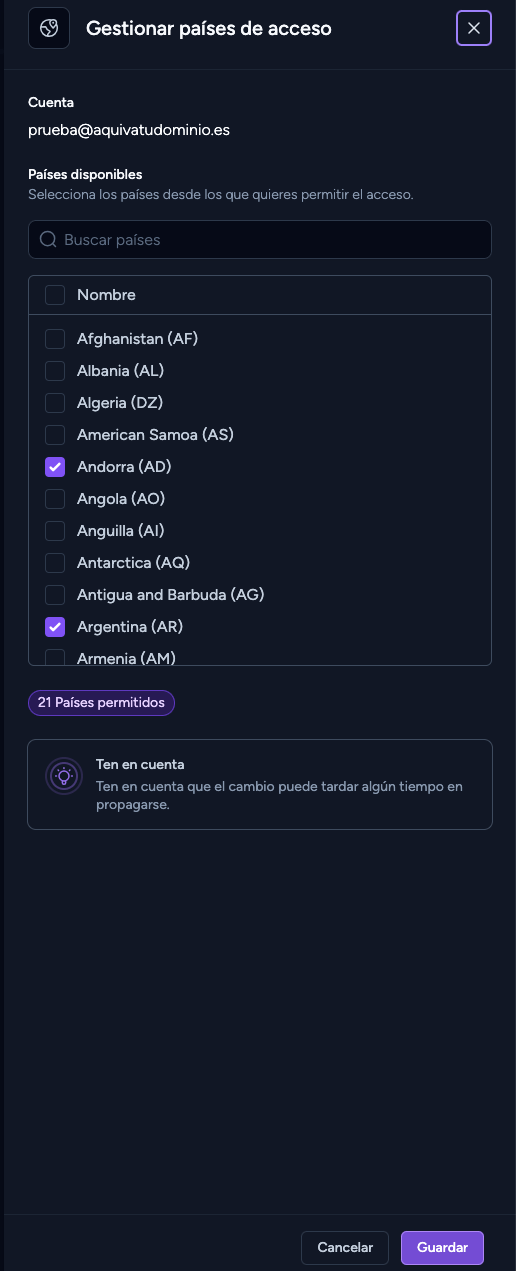Check the Afghanistan (AF) checkbox
This screenshot has width=516, height=1271.
point(55,339)
